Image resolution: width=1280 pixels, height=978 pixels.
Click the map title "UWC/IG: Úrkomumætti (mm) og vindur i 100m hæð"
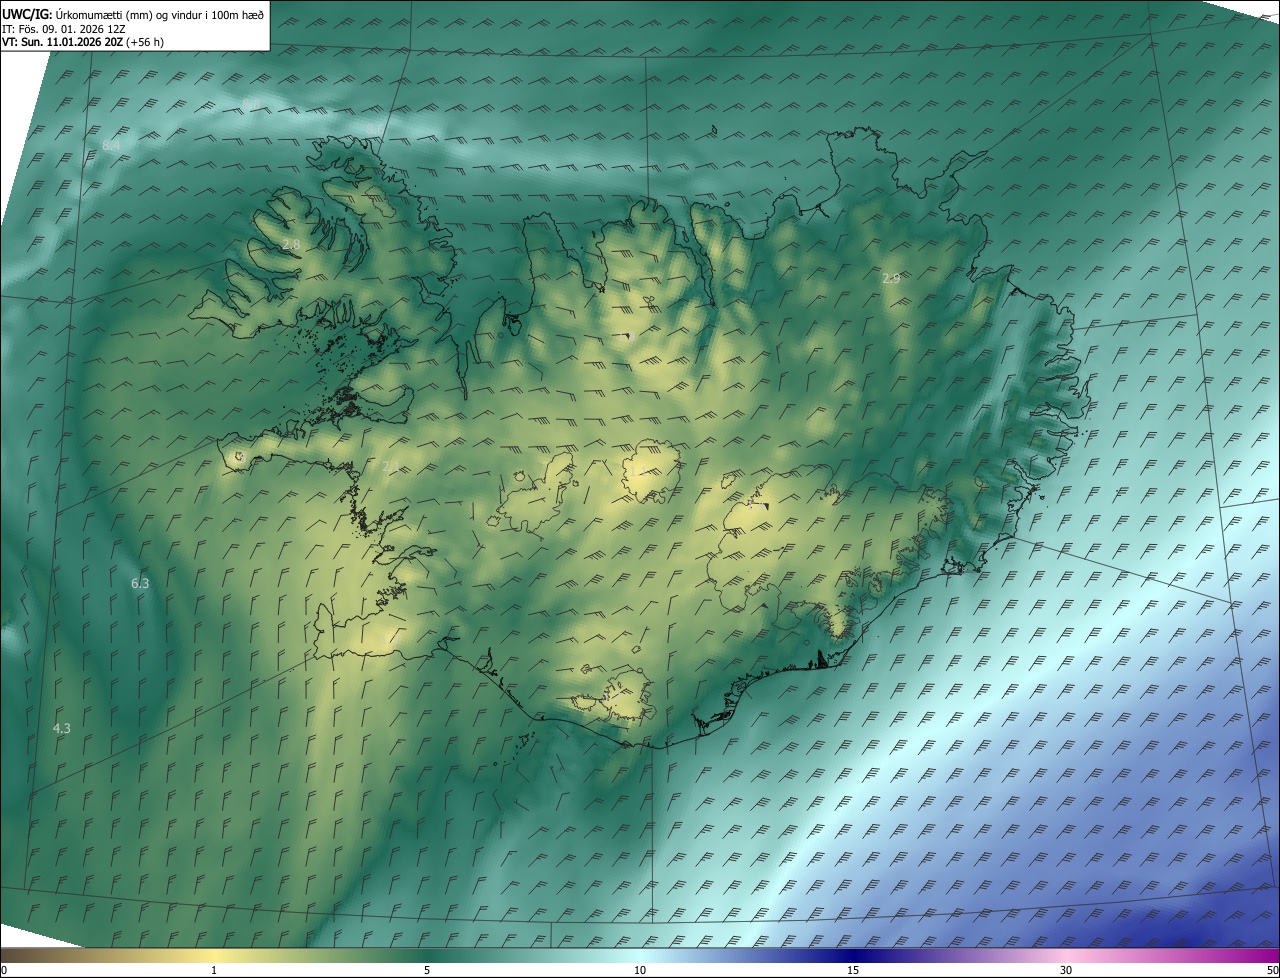pyautogui.click(x=133, y=13)
